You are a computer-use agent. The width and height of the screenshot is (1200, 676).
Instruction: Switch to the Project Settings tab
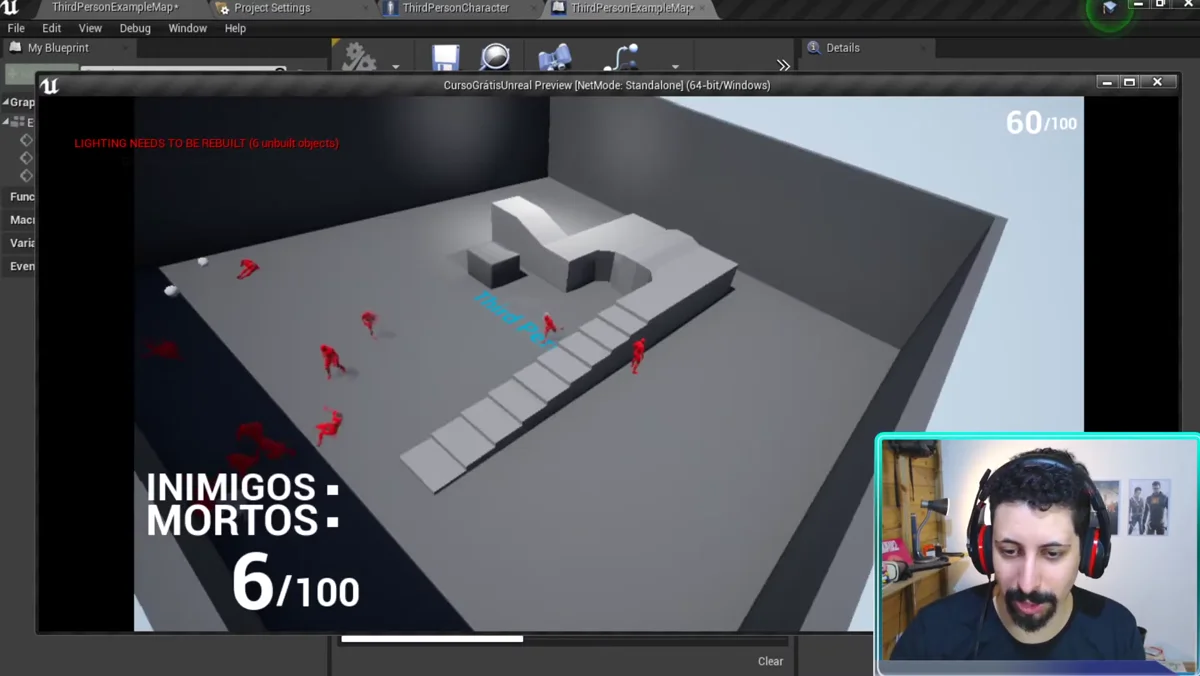pos(272,8)
